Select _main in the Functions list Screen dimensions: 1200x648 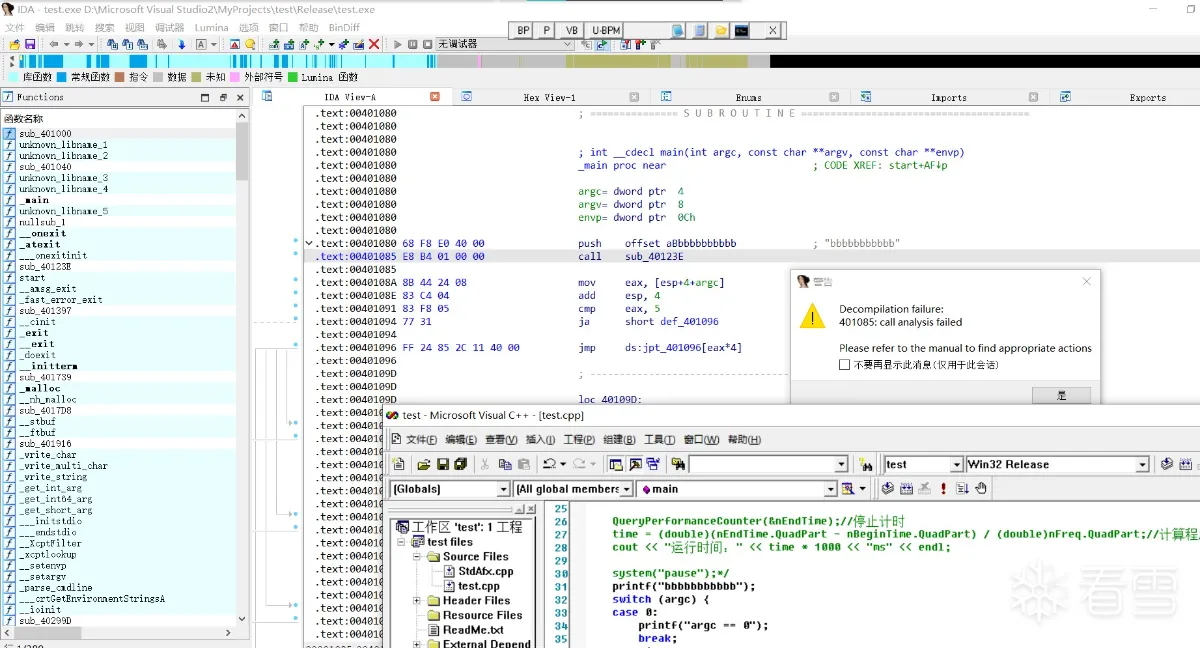[x=34, y=200]
